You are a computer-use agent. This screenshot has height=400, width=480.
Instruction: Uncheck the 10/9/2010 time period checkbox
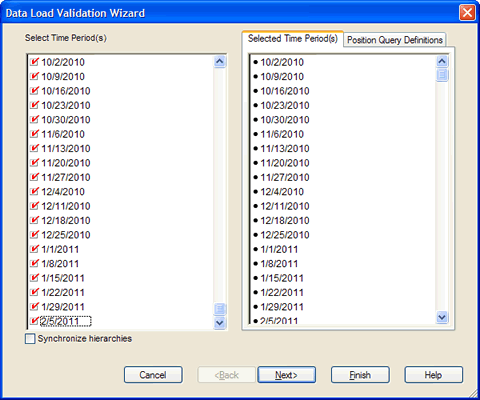tap(34, 76)
